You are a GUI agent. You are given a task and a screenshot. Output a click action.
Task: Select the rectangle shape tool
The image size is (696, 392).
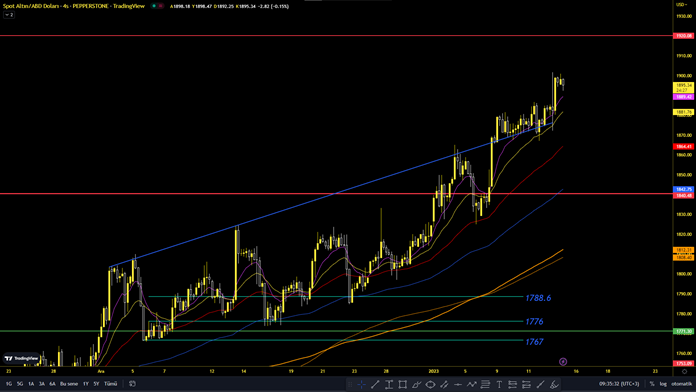403,384
